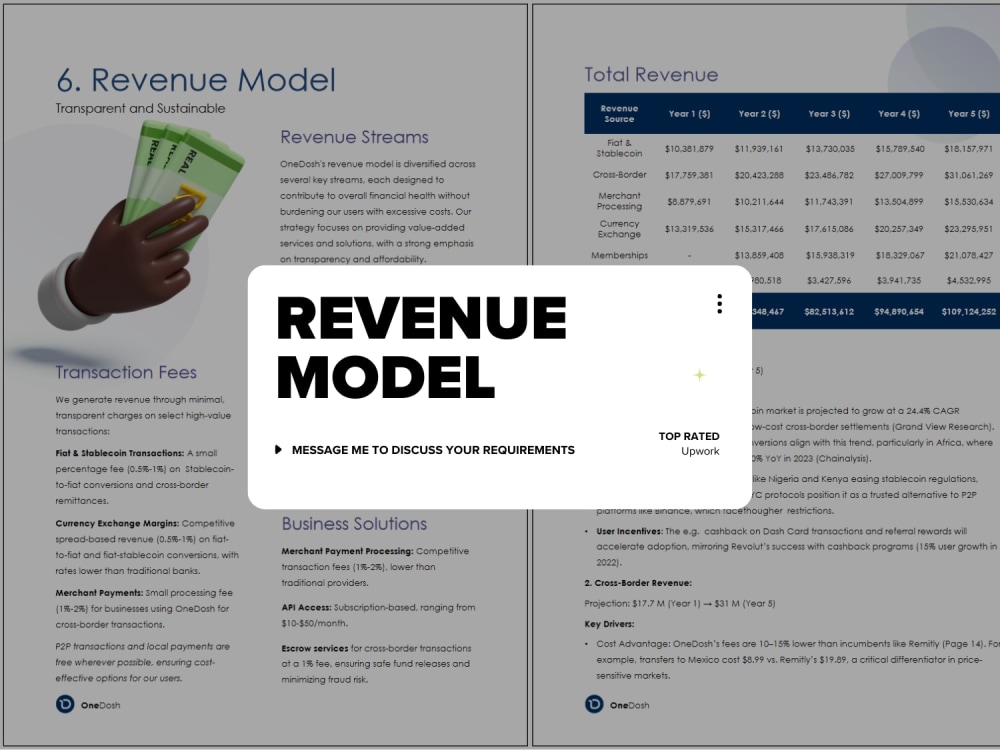Click the 'Key Drivers:' label
The image size is (1000, 750).
609,624
